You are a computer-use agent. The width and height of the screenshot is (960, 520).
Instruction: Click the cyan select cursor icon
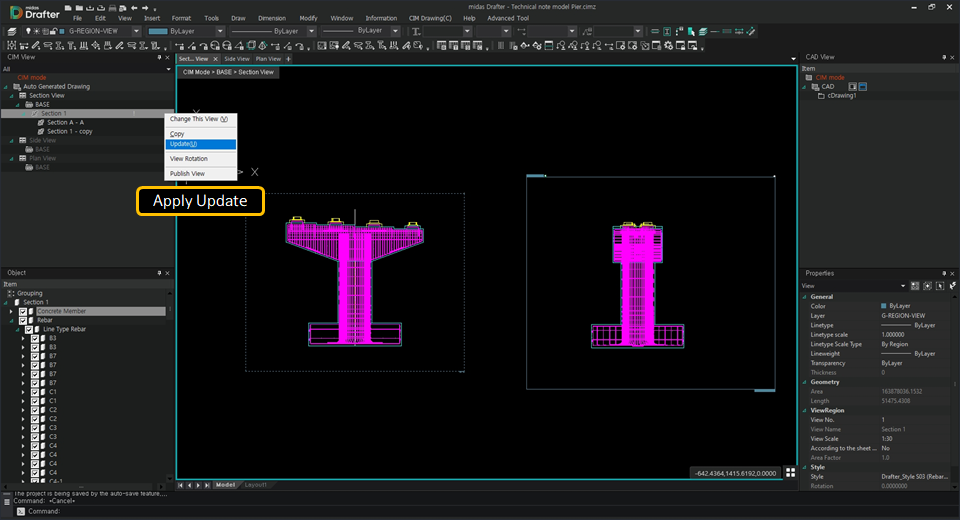[691, 31]
